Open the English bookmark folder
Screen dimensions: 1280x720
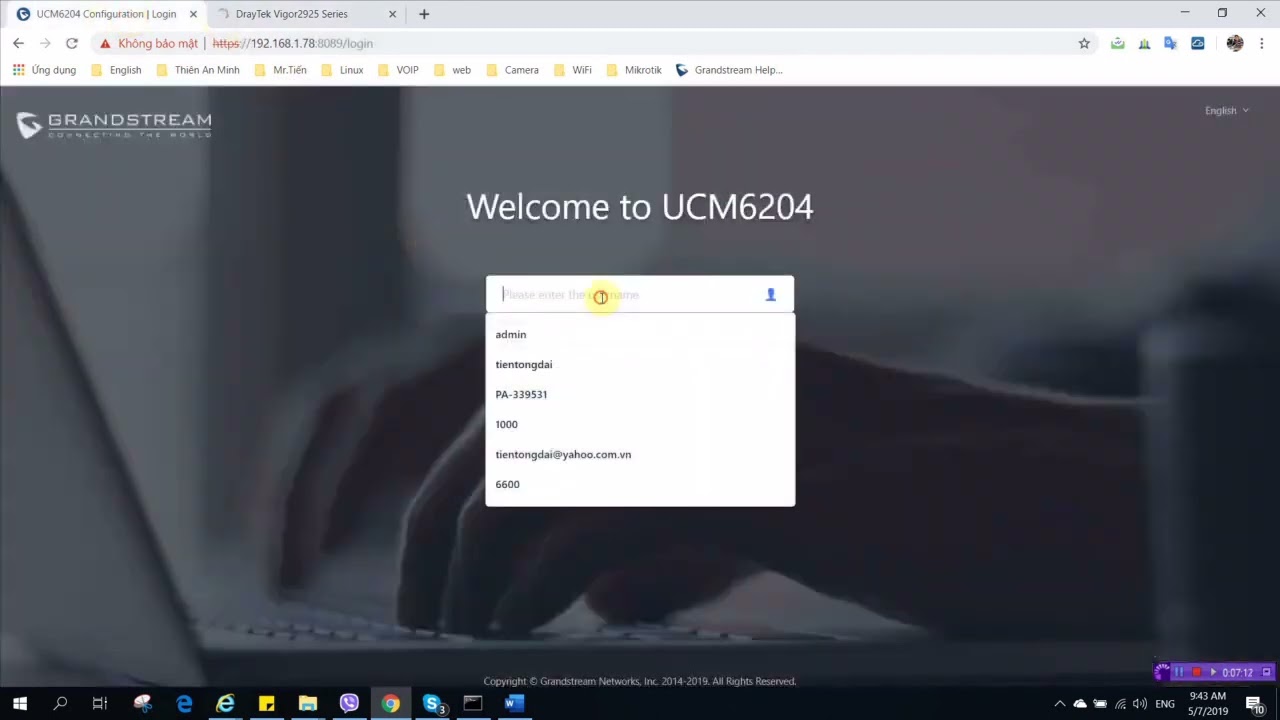[116, 70]
